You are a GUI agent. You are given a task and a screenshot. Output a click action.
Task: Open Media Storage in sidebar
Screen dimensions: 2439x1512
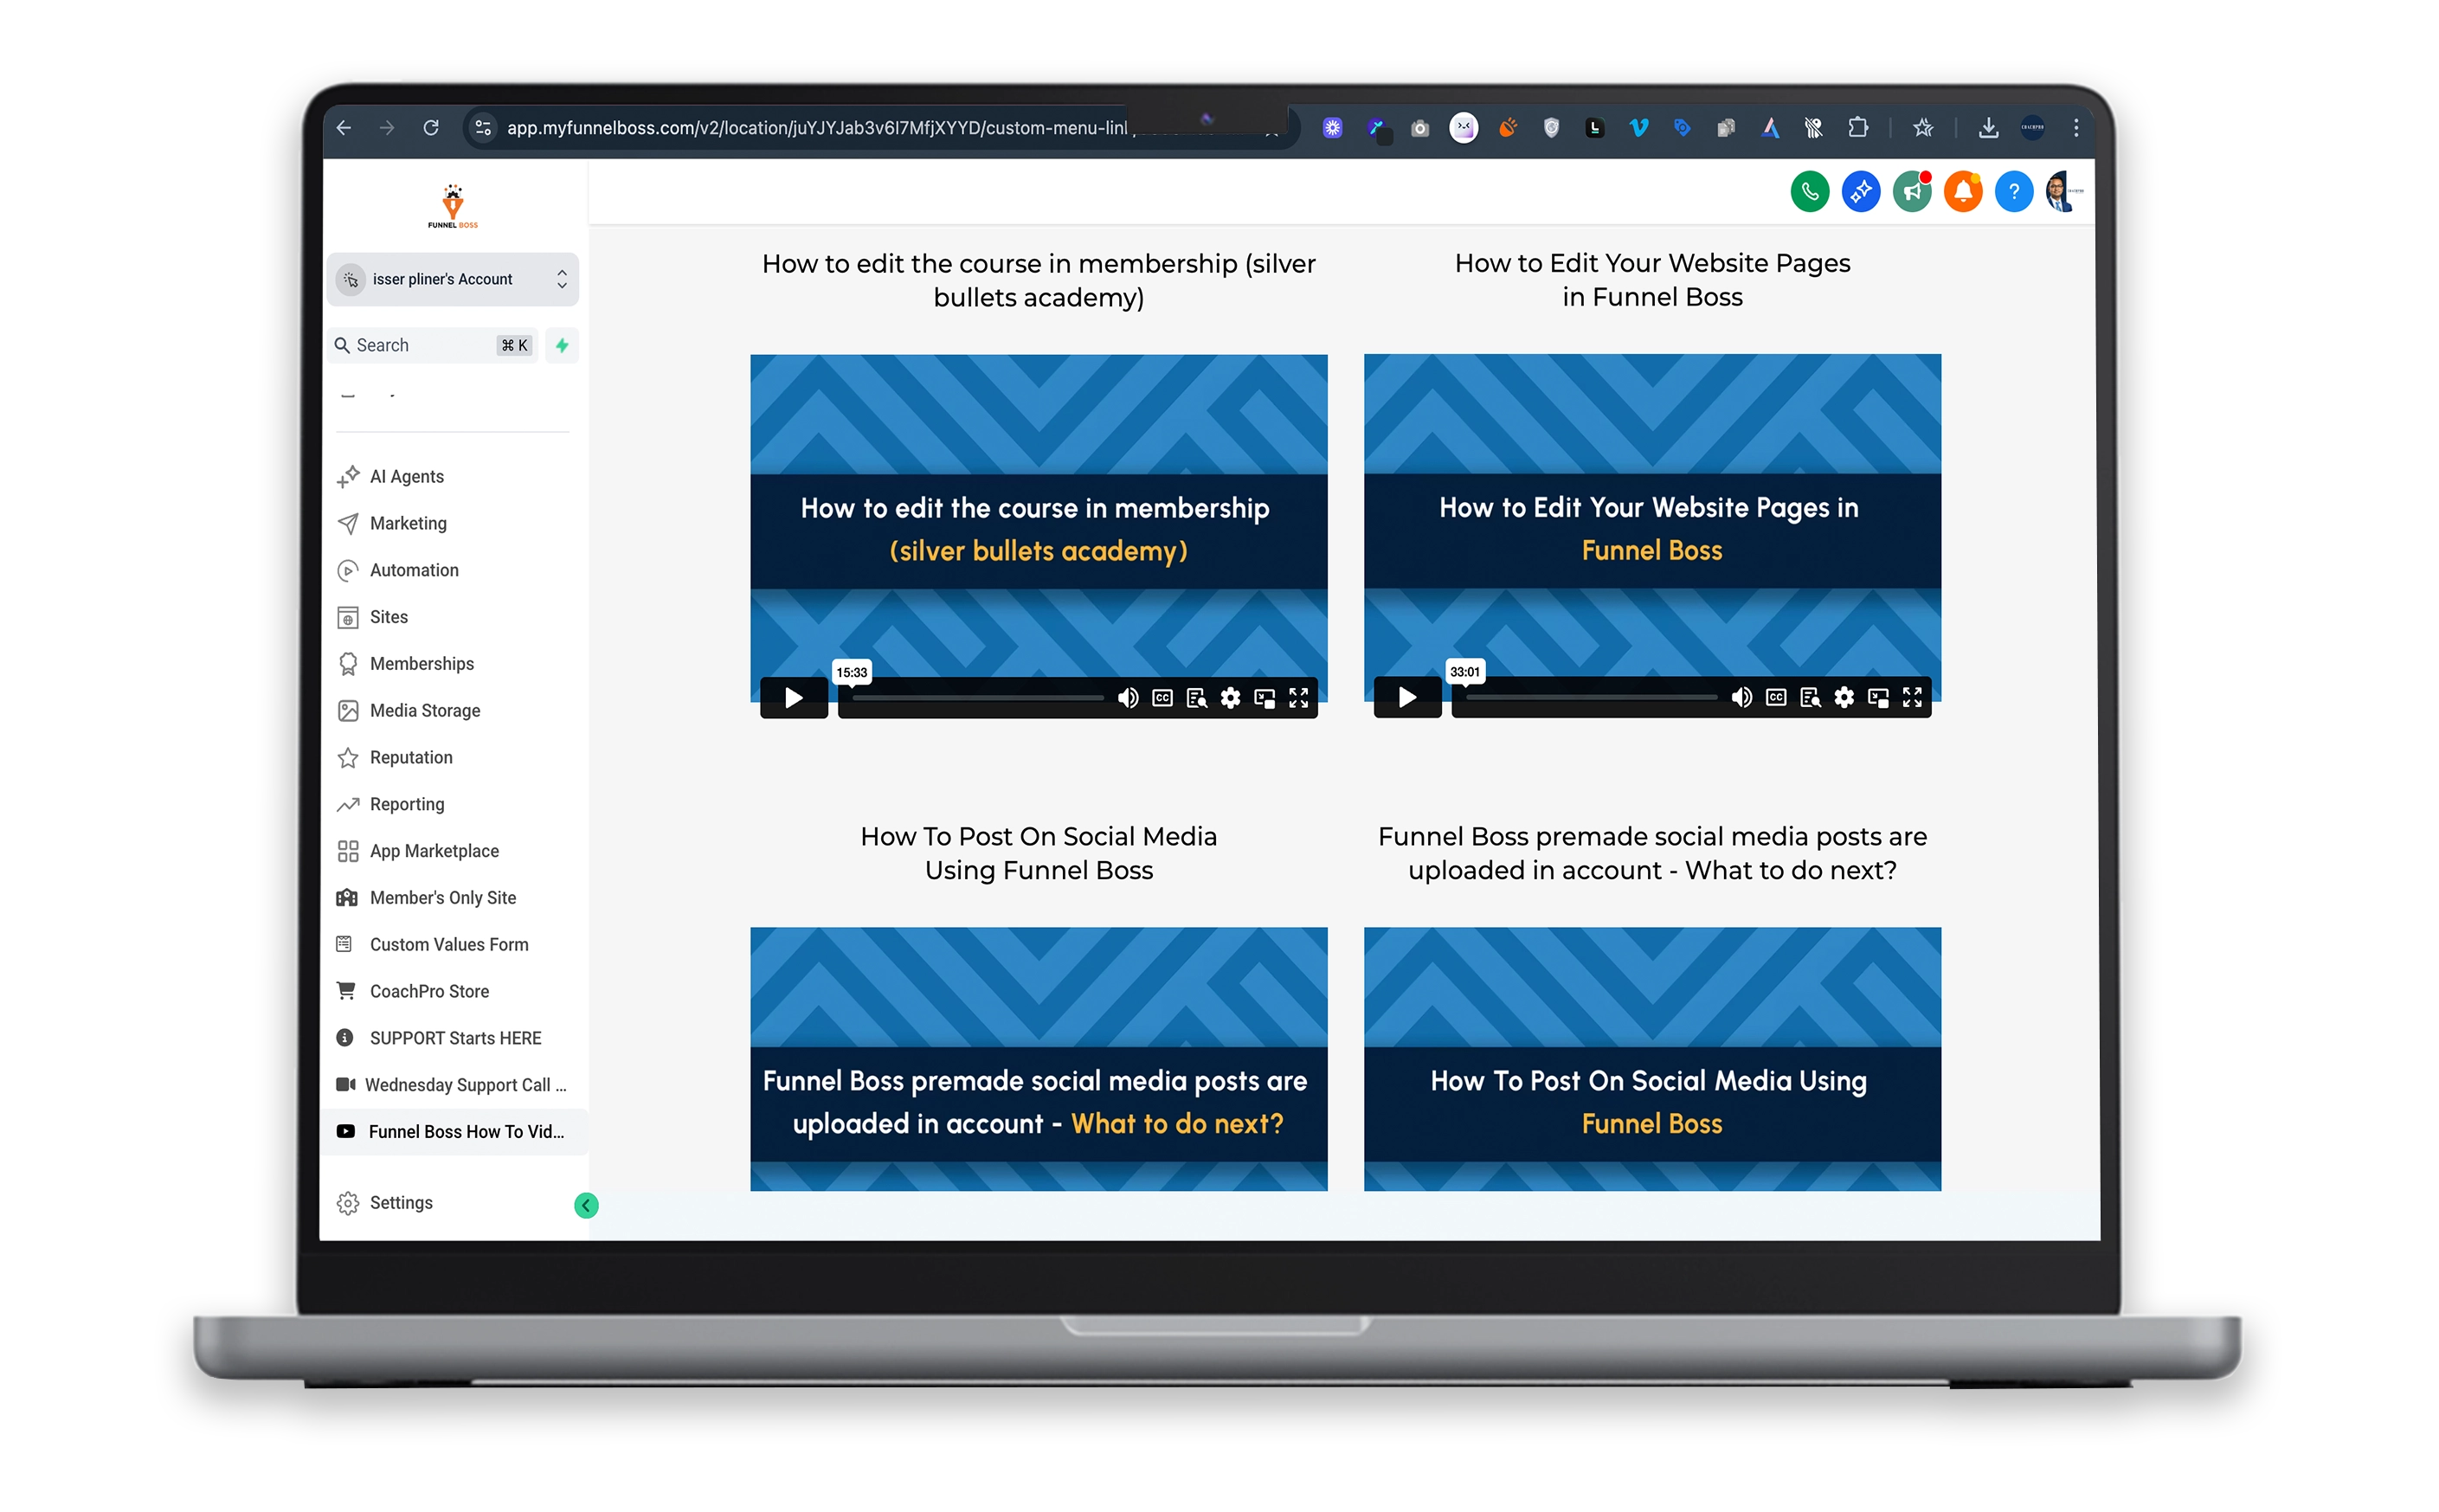point(424,710)
